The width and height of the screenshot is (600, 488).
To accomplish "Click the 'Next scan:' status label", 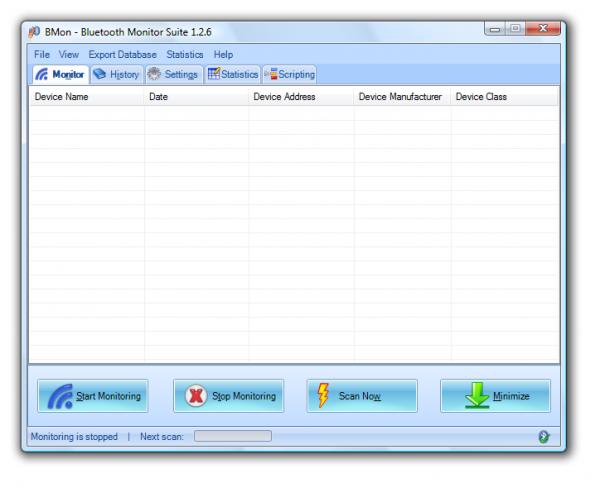I will click(162, 437).
